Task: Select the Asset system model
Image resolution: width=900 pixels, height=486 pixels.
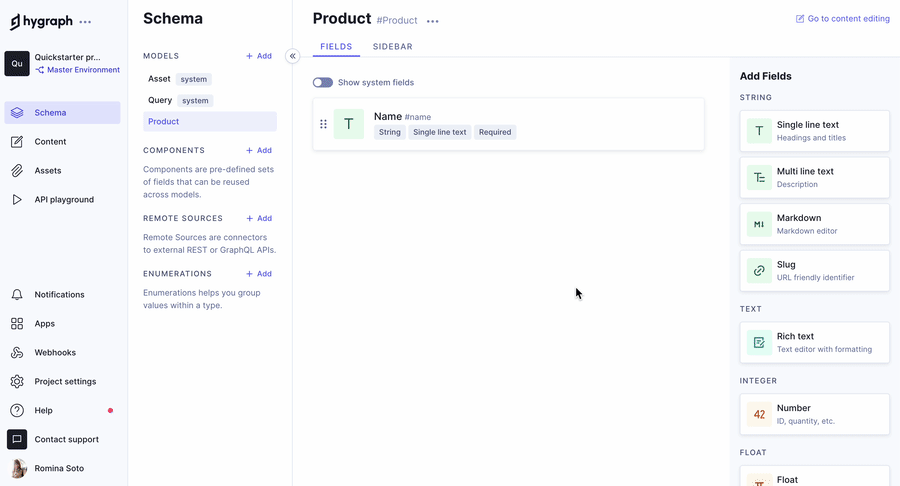Action: [x=160, y=79]
